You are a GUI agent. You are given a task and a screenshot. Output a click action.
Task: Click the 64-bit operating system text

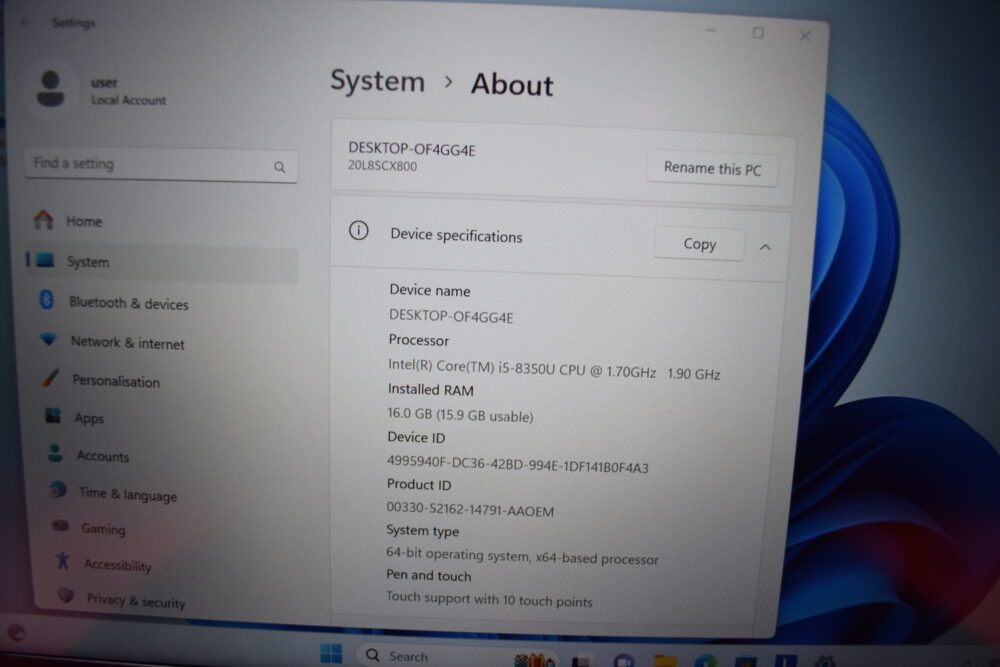pyautogui.click(x=522, y=555)
